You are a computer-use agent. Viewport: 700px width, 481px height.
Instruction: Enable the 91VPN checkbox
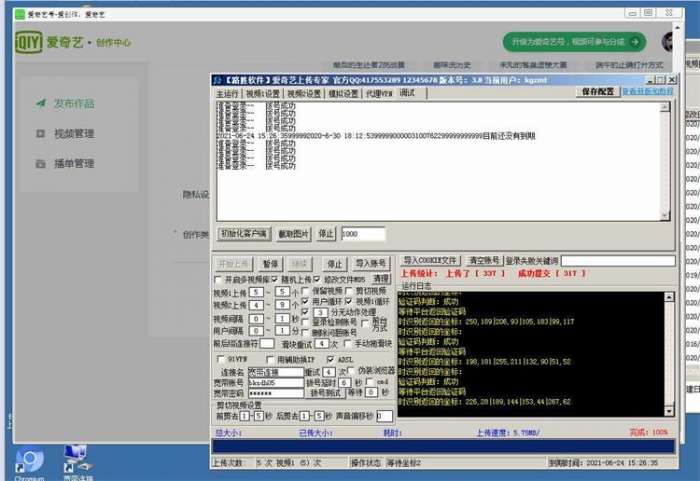(221, 359)
